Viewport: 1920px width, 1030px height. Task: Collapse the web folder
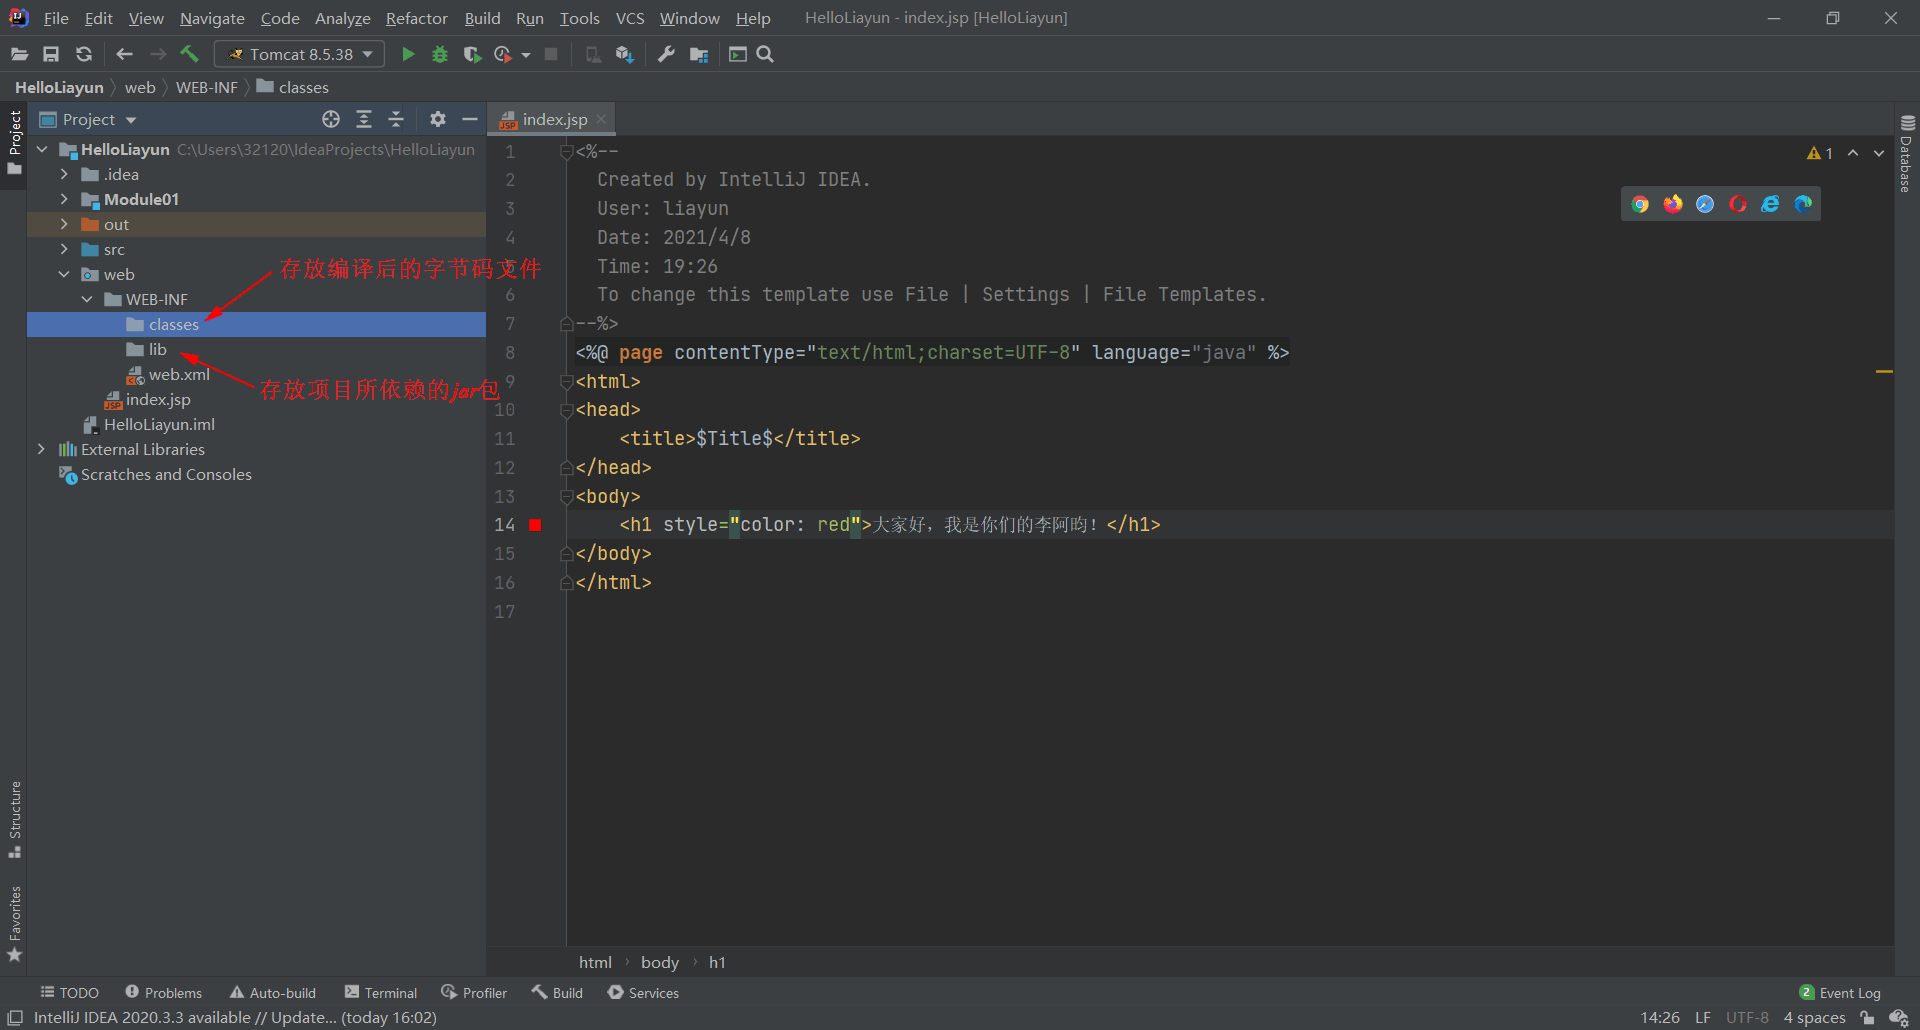click(x=64, y=274)
